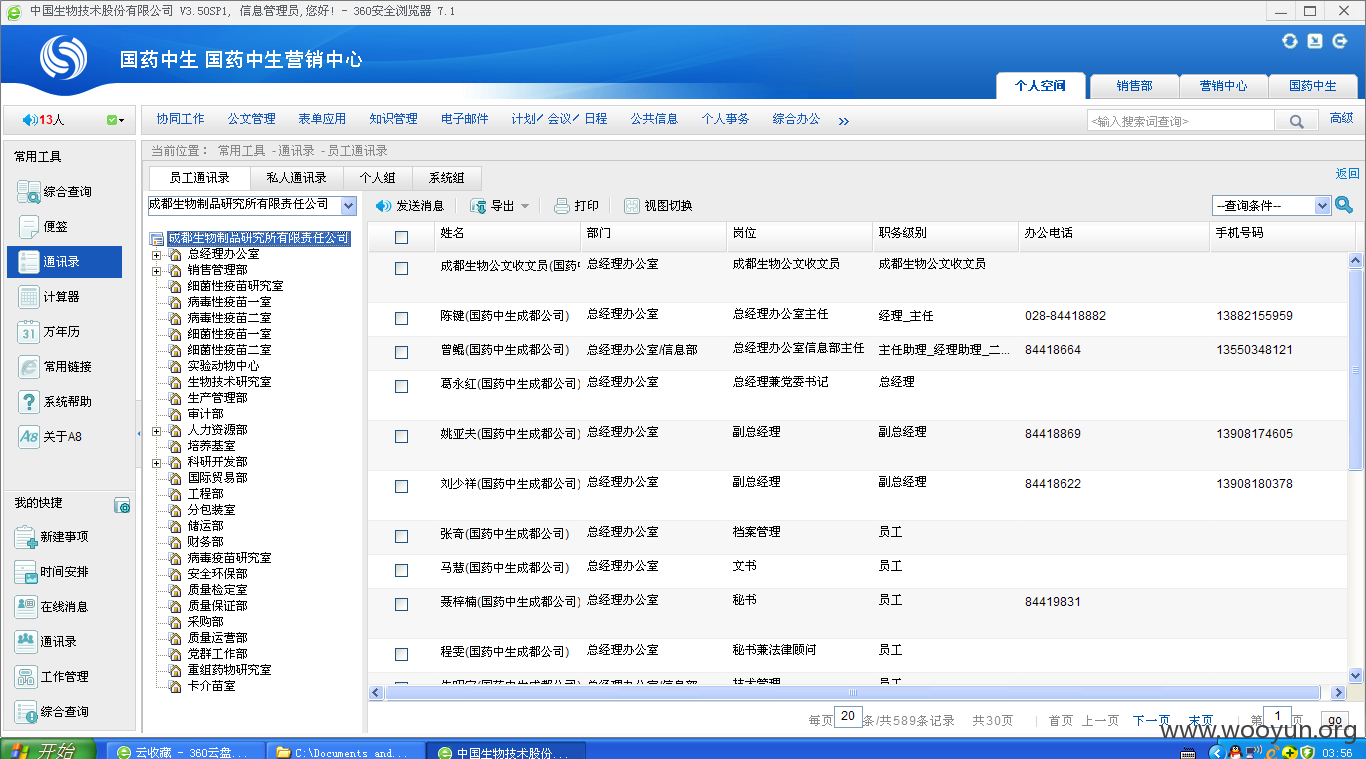Switch to 个人组 tab
The image size is (1366, 759).
(377, 178)
